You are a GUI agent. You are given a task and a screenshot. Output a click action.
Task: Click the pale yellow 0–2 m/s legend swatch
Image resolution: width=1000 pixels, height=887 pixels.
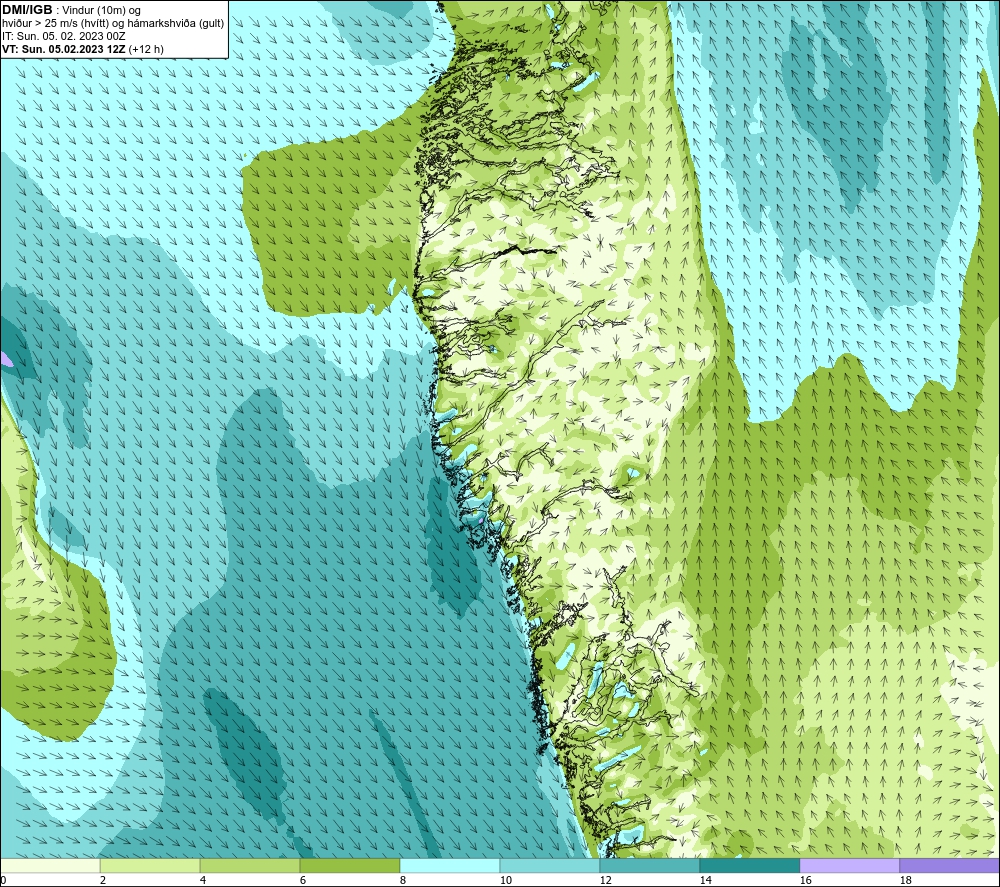(50, 865)
